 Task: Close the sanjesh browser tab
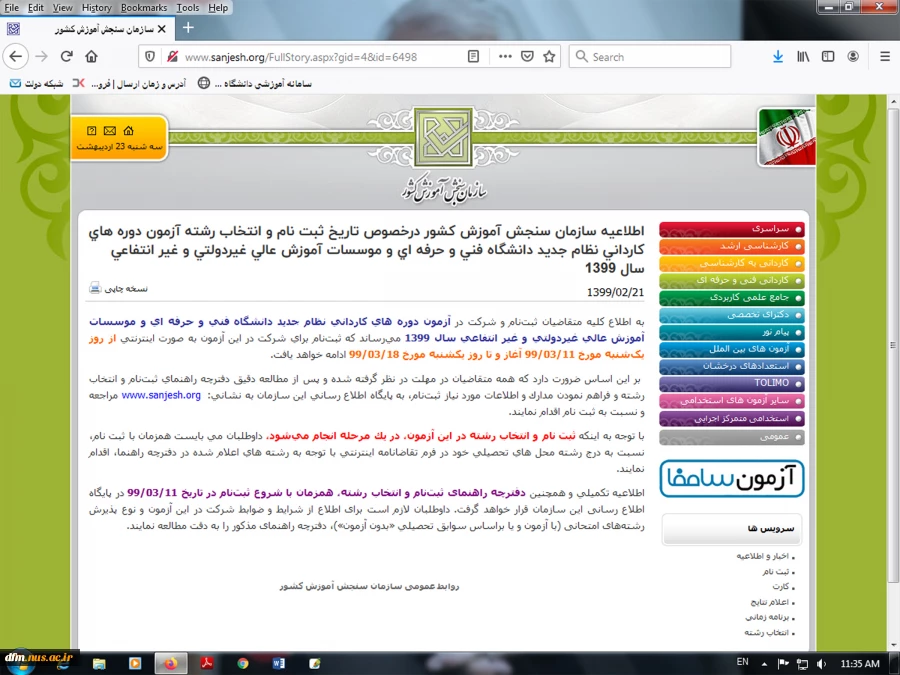point(162,29)
